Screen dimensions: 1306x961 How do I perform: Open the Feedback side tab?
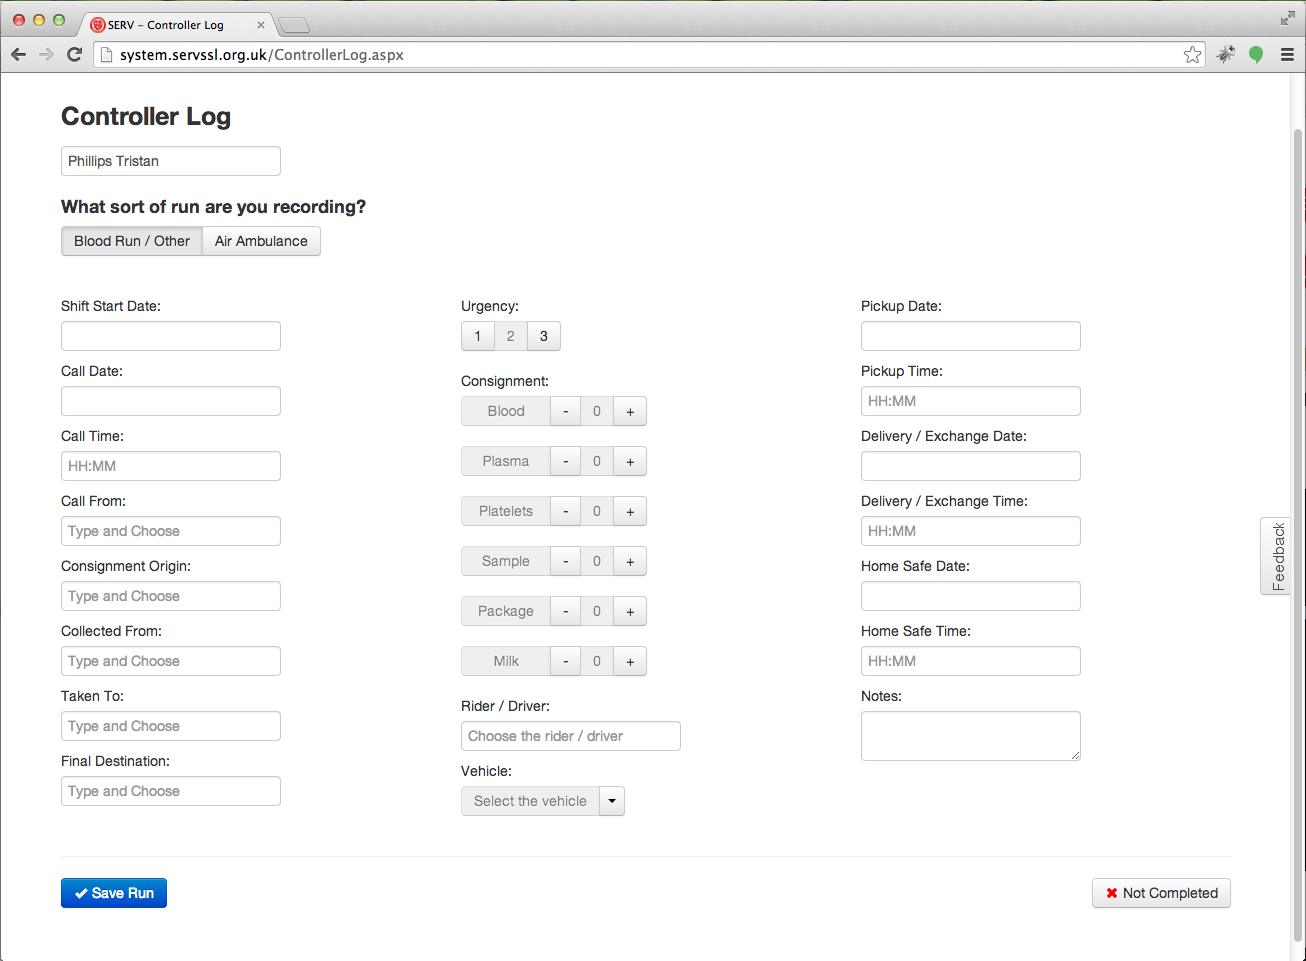point(1277,556)
